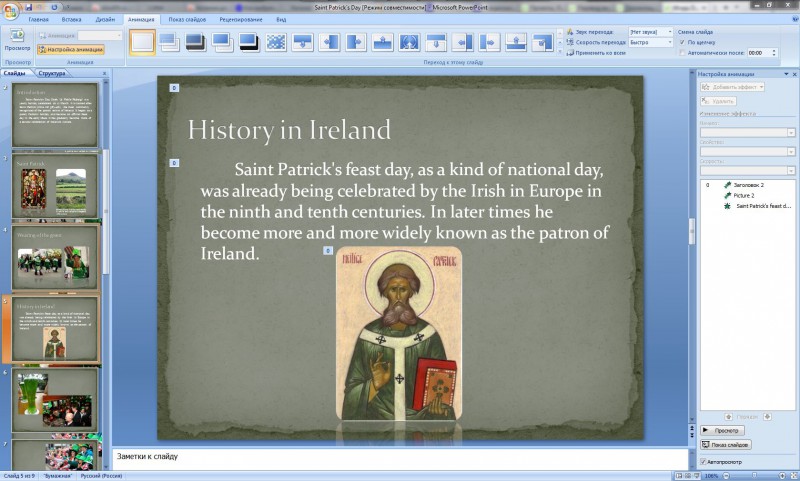Screen dimensions: 800x481
Task: Switch to the Структура outline tab
Action: coord(52,73)
